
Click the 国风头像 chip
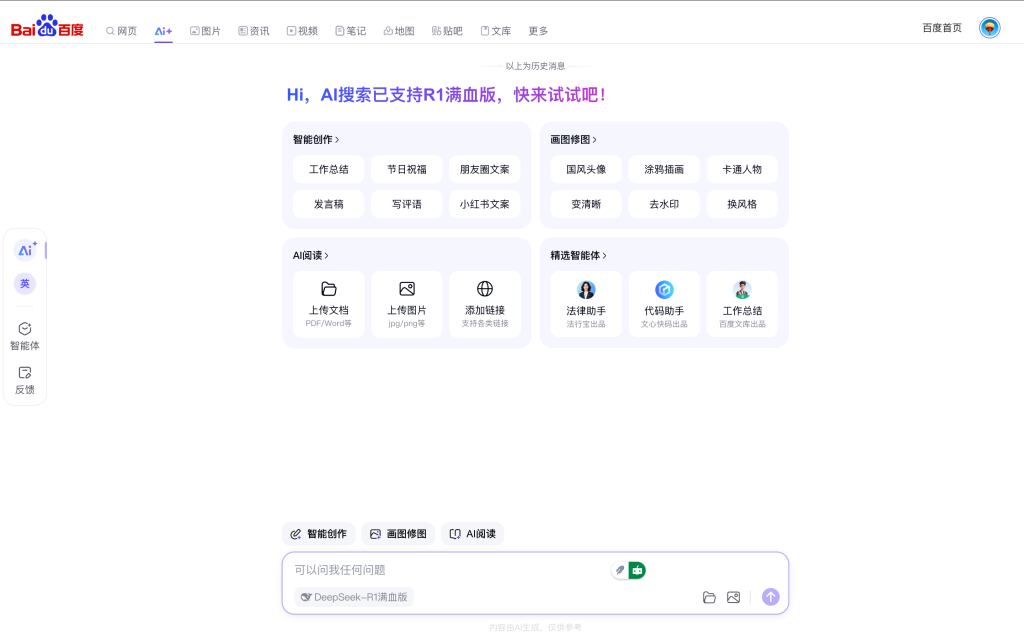click(586, 169)
